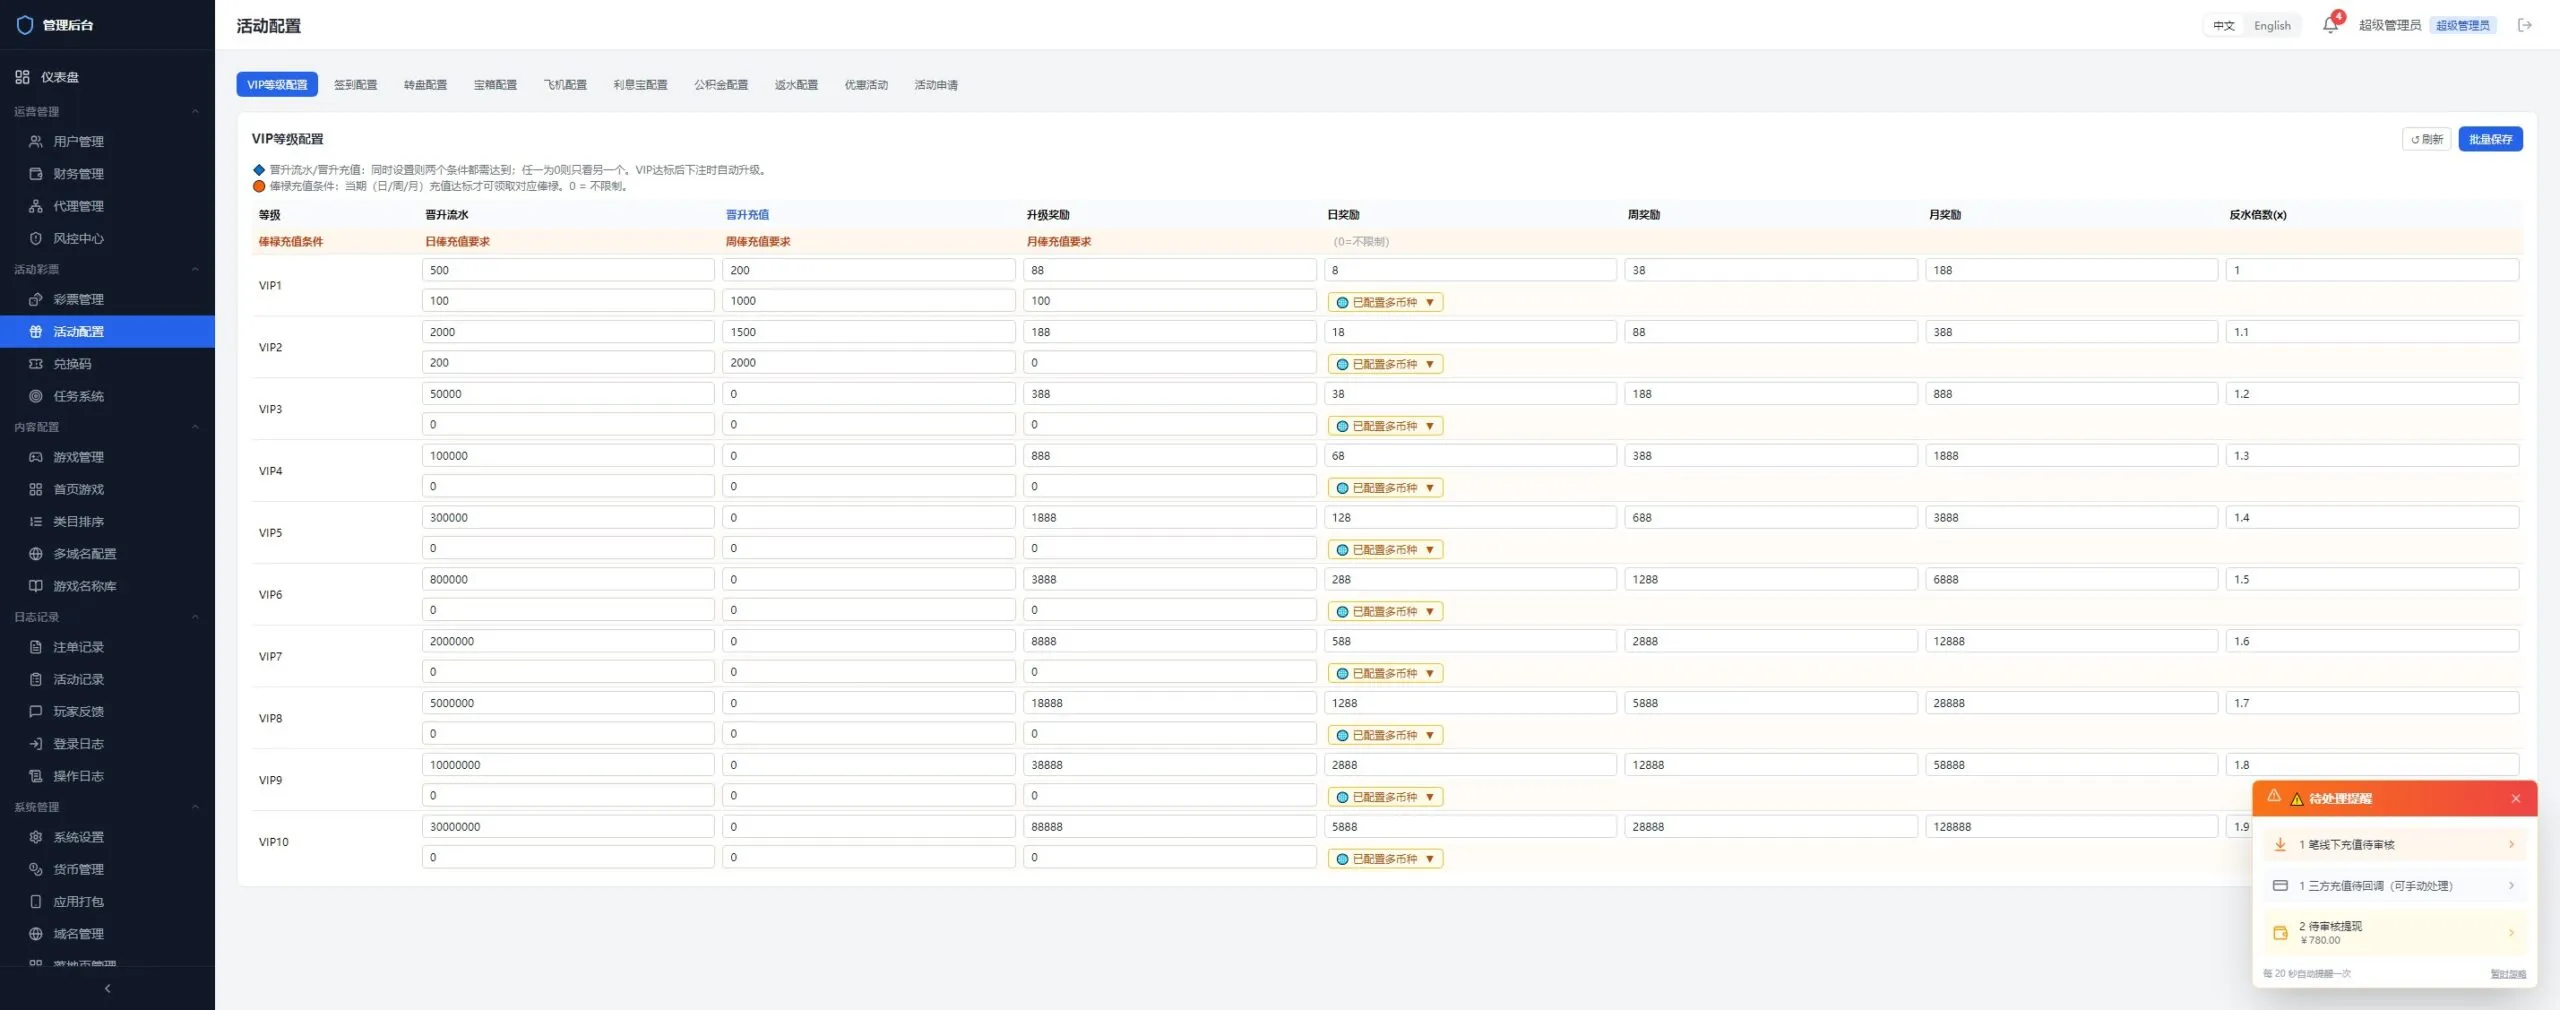Click the 批量保存 button
The height and width of the screenshot is (1010, 2560).
coord(2490,139)
